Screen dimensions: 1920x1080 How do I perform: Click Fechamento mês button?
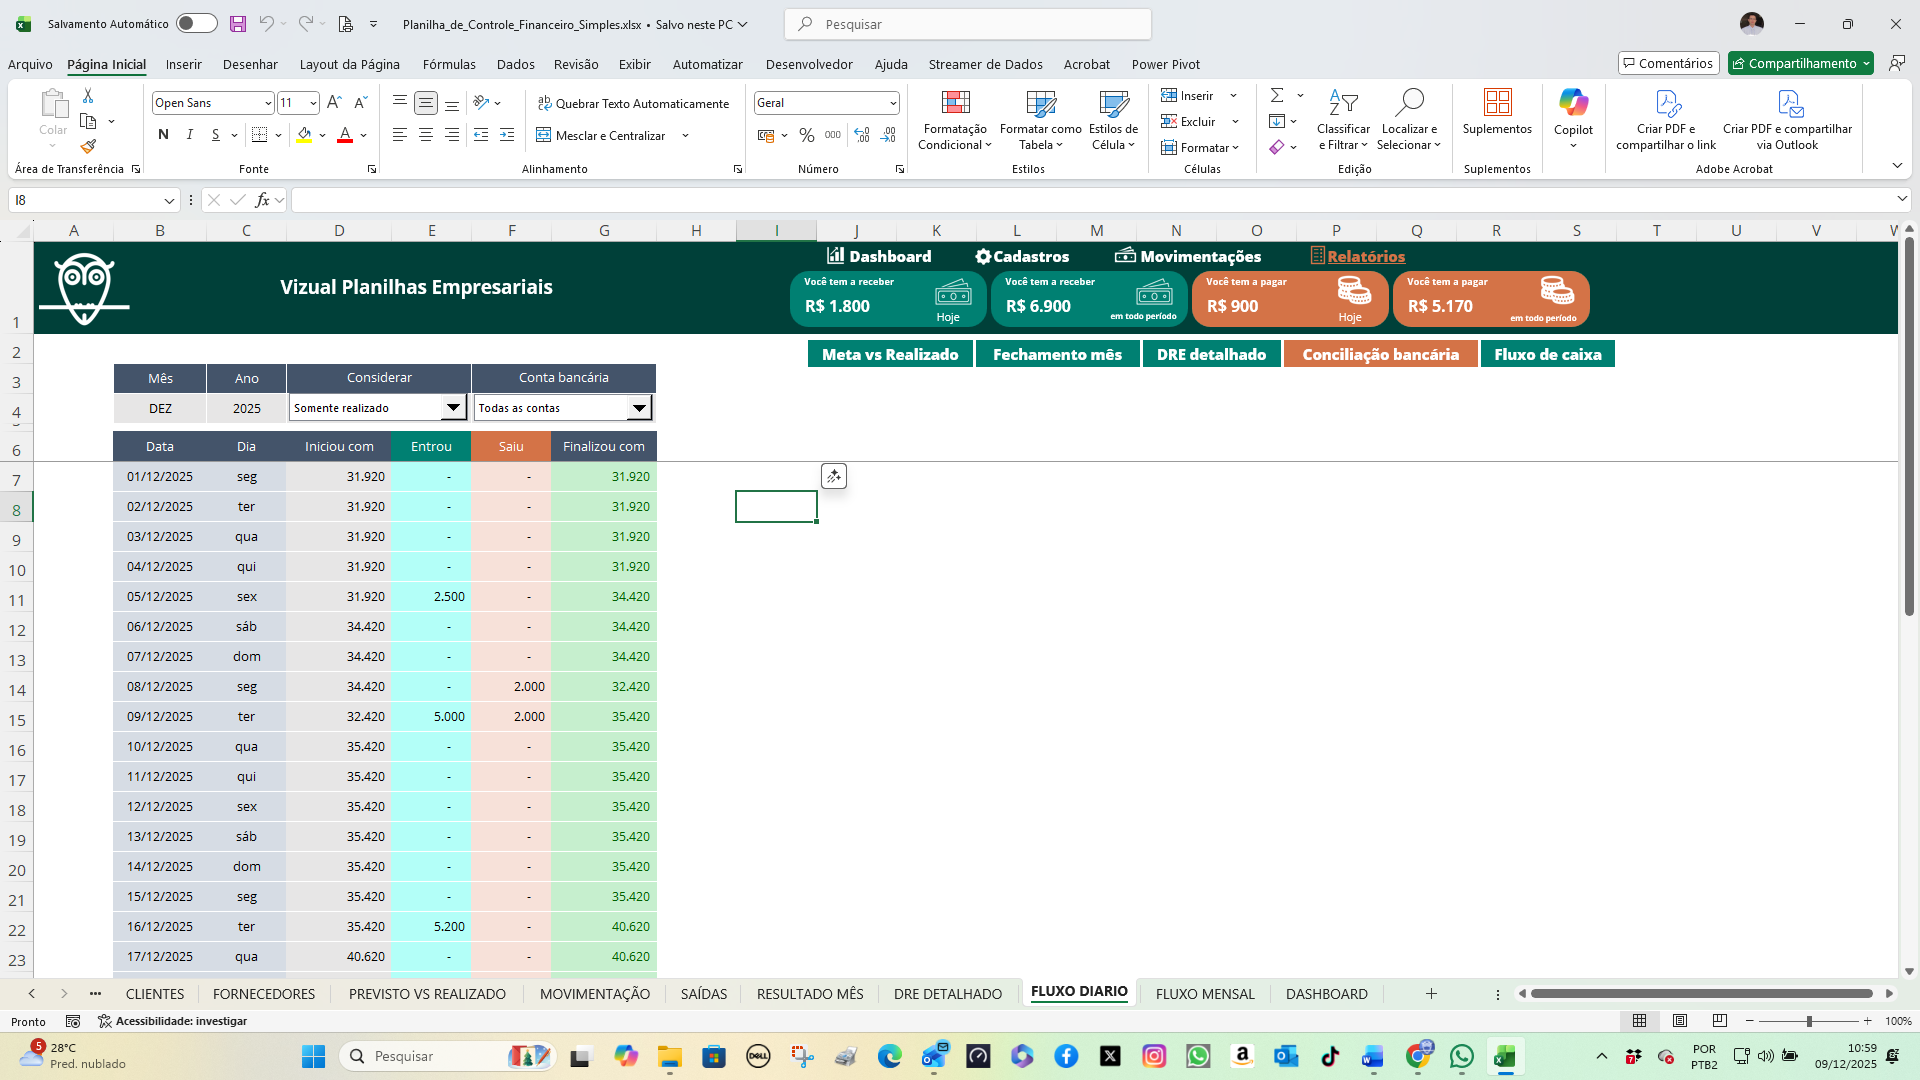(1057, 354)
